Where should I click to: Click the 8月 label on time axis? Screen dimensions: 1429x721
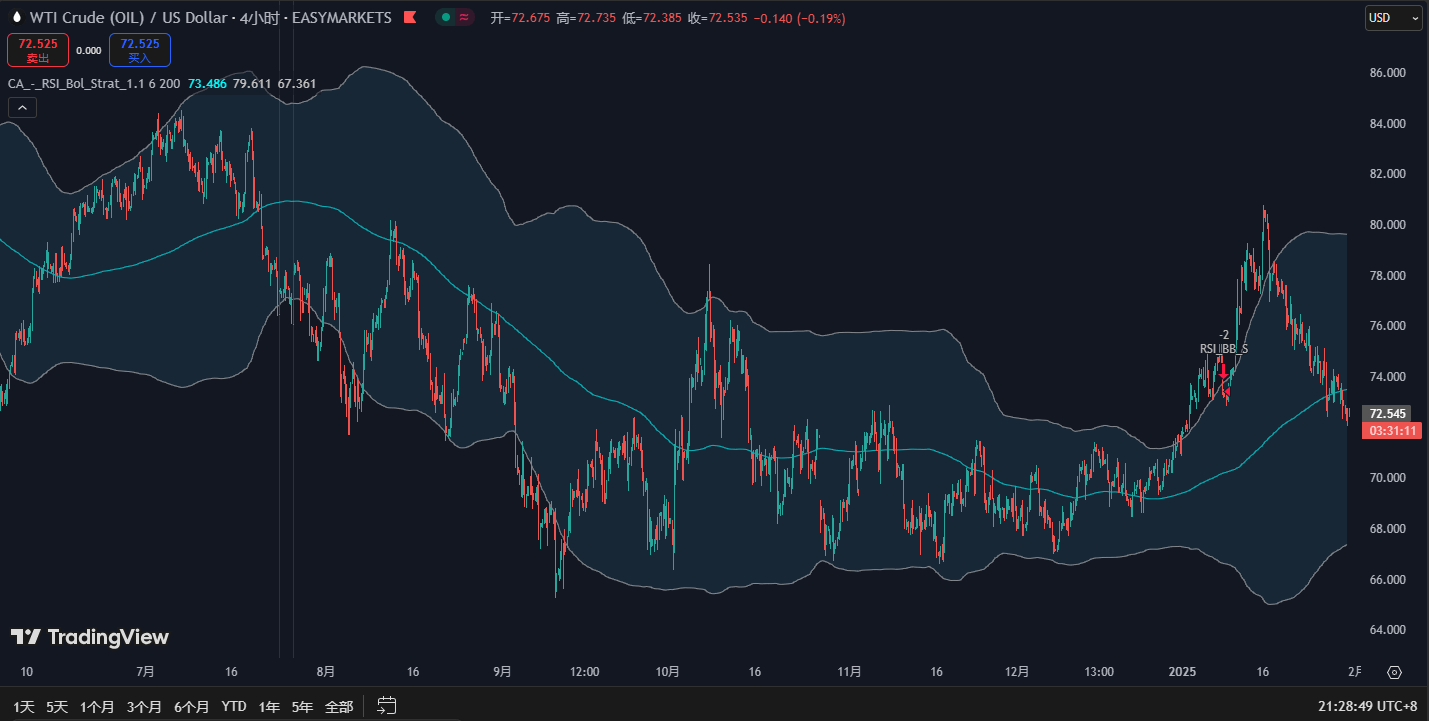(x=324, y=672)
